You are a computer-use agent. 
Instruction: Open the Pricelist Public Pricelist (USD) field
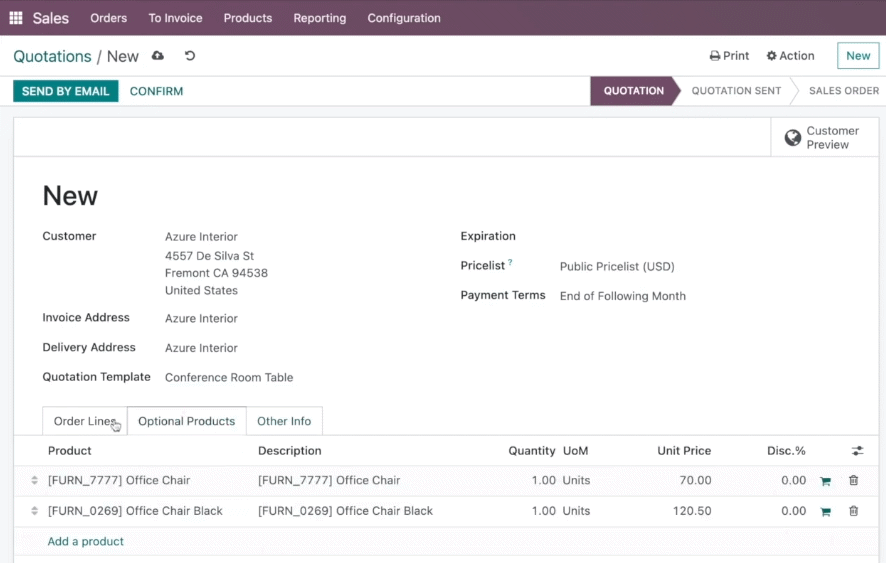pyautogui.click(x=617, y=267)
